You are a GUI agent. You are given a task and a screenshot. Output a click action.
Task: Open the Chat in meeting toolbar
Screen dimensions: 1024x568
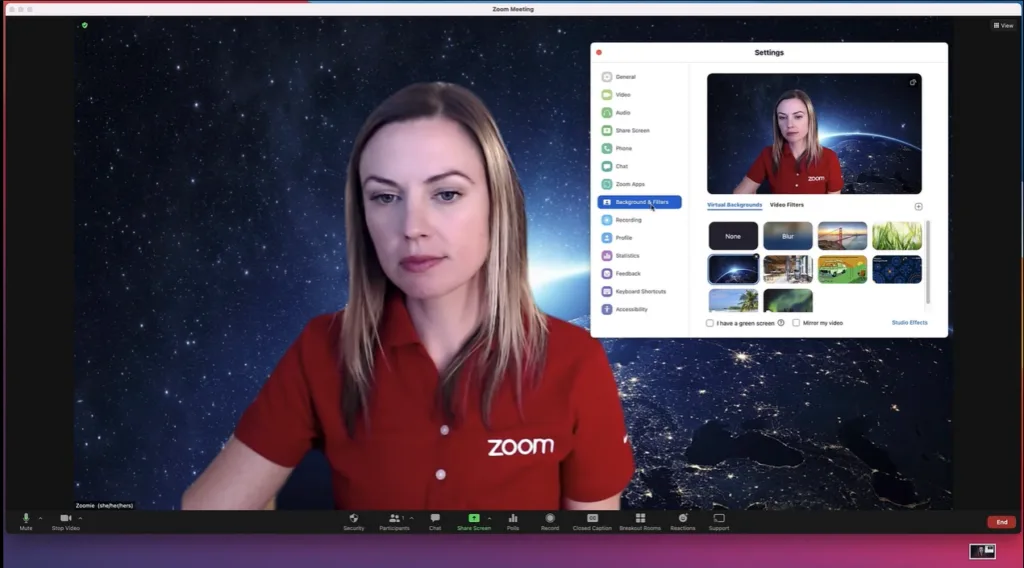pyautogui.click(x=435, y=522)
